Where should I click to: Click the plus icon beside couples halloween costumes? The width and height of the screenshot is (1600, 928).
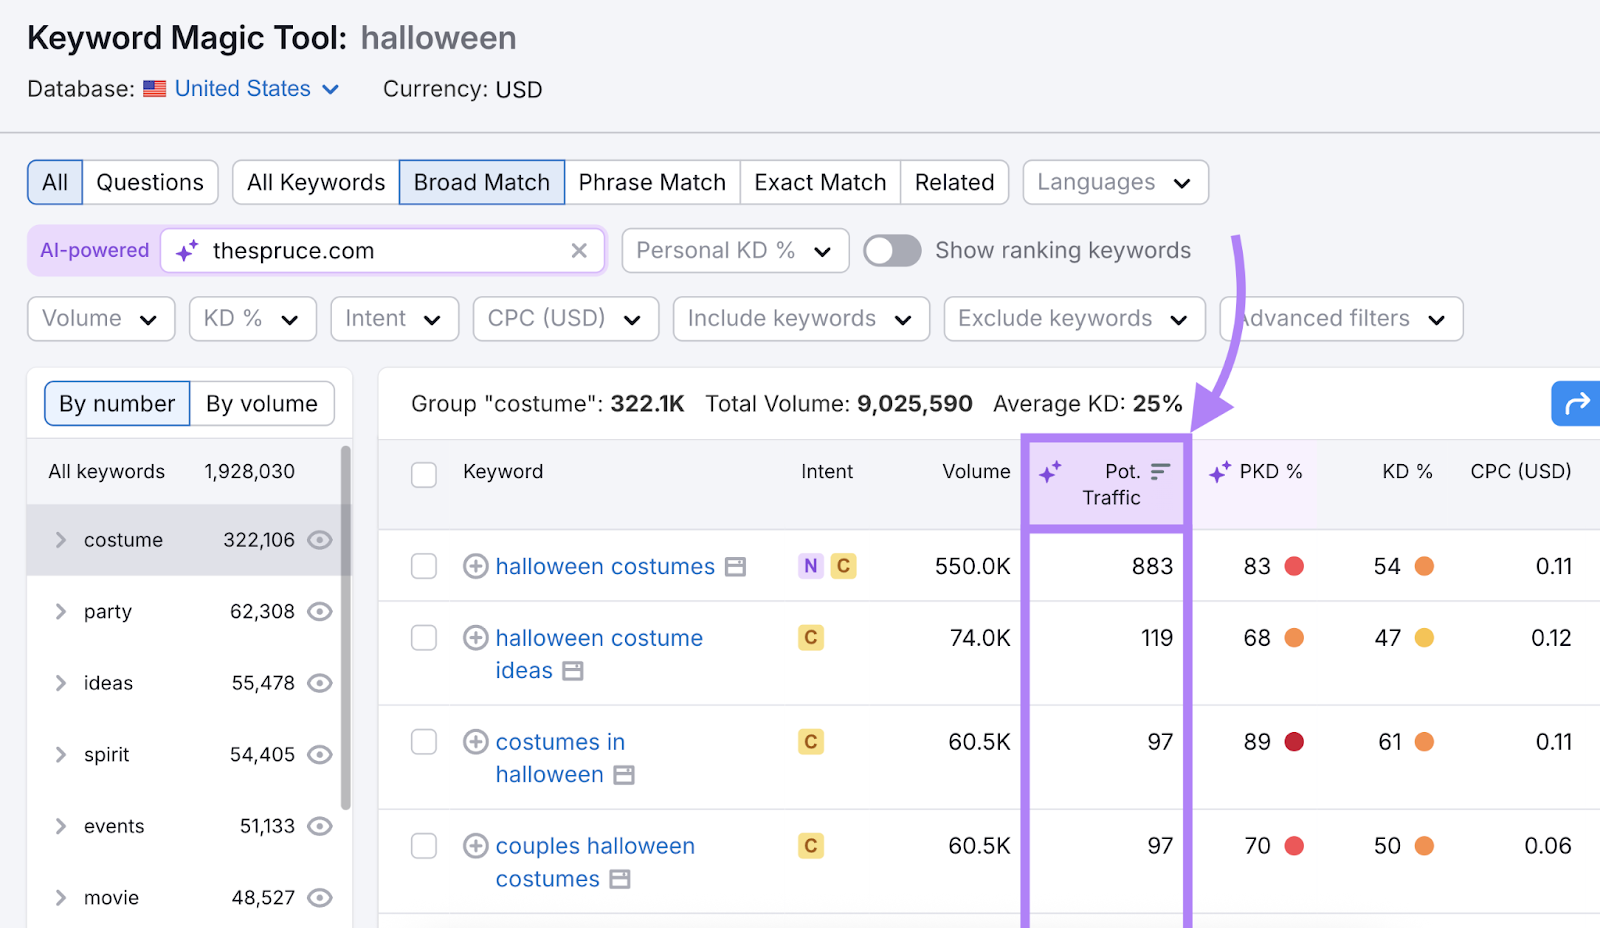[475, 845]
